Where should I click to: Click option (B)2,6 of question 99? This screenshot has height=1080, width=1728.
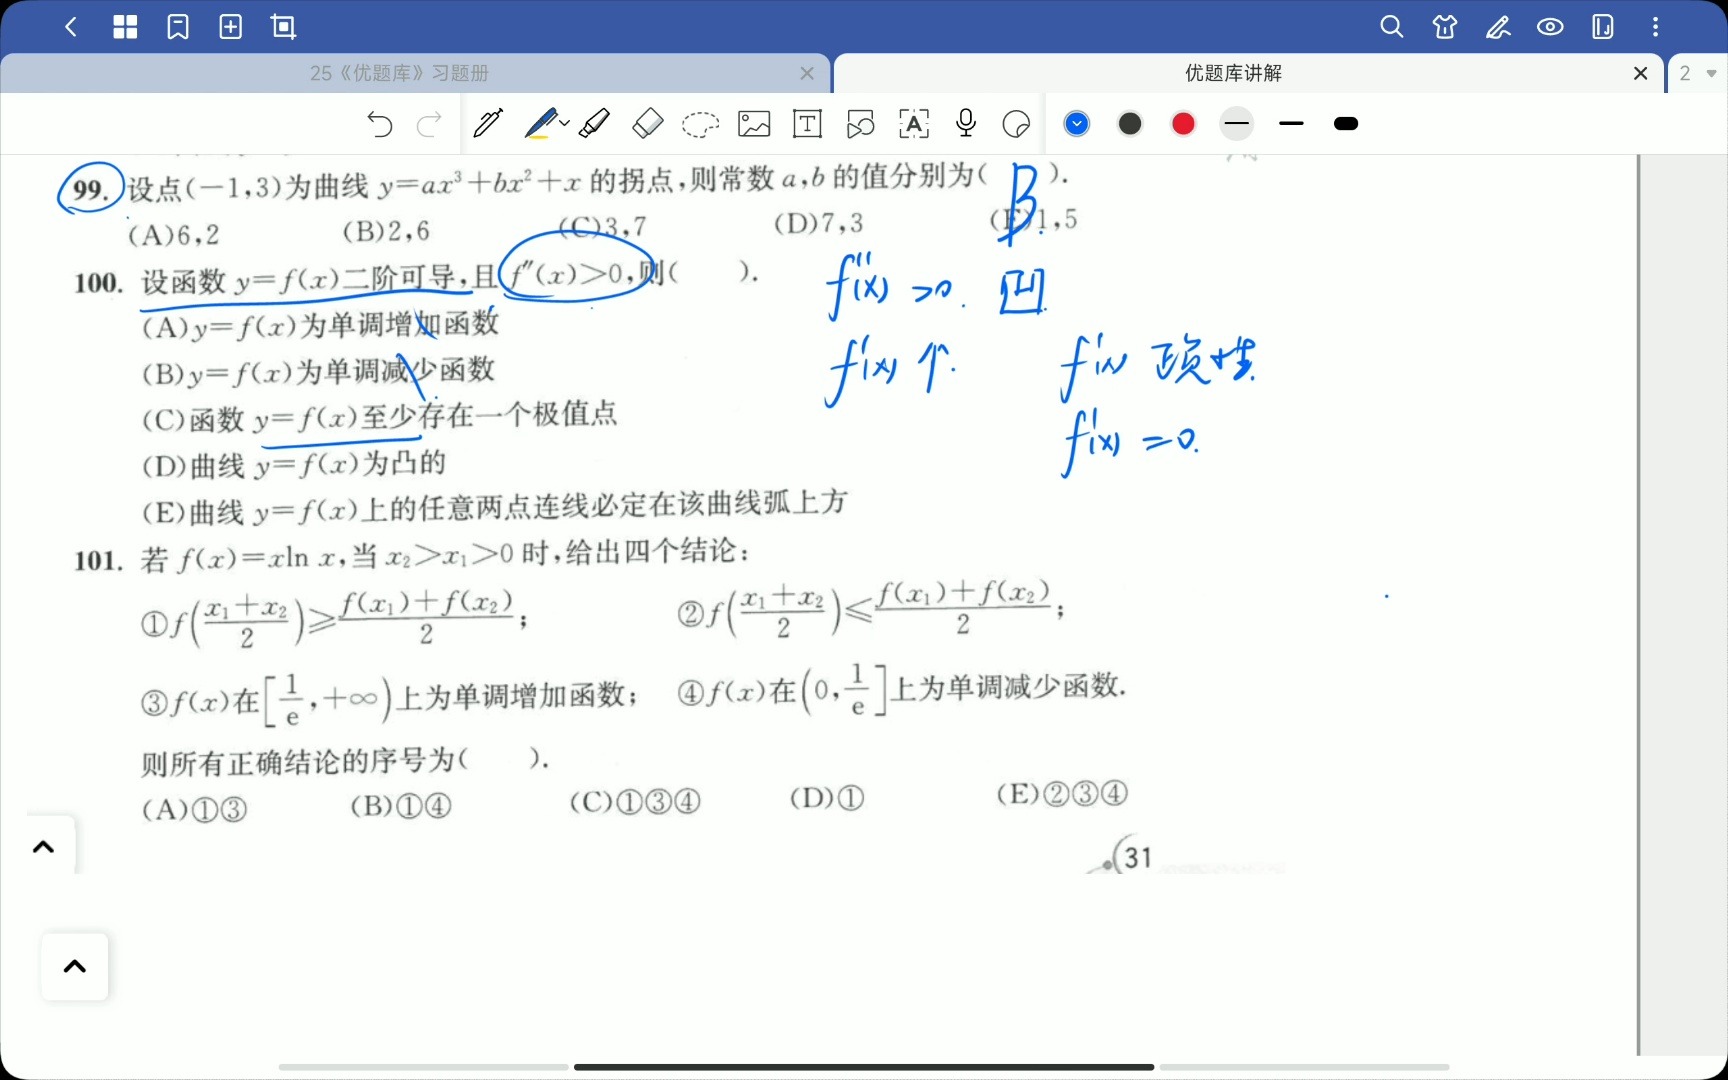coord(386,232)
